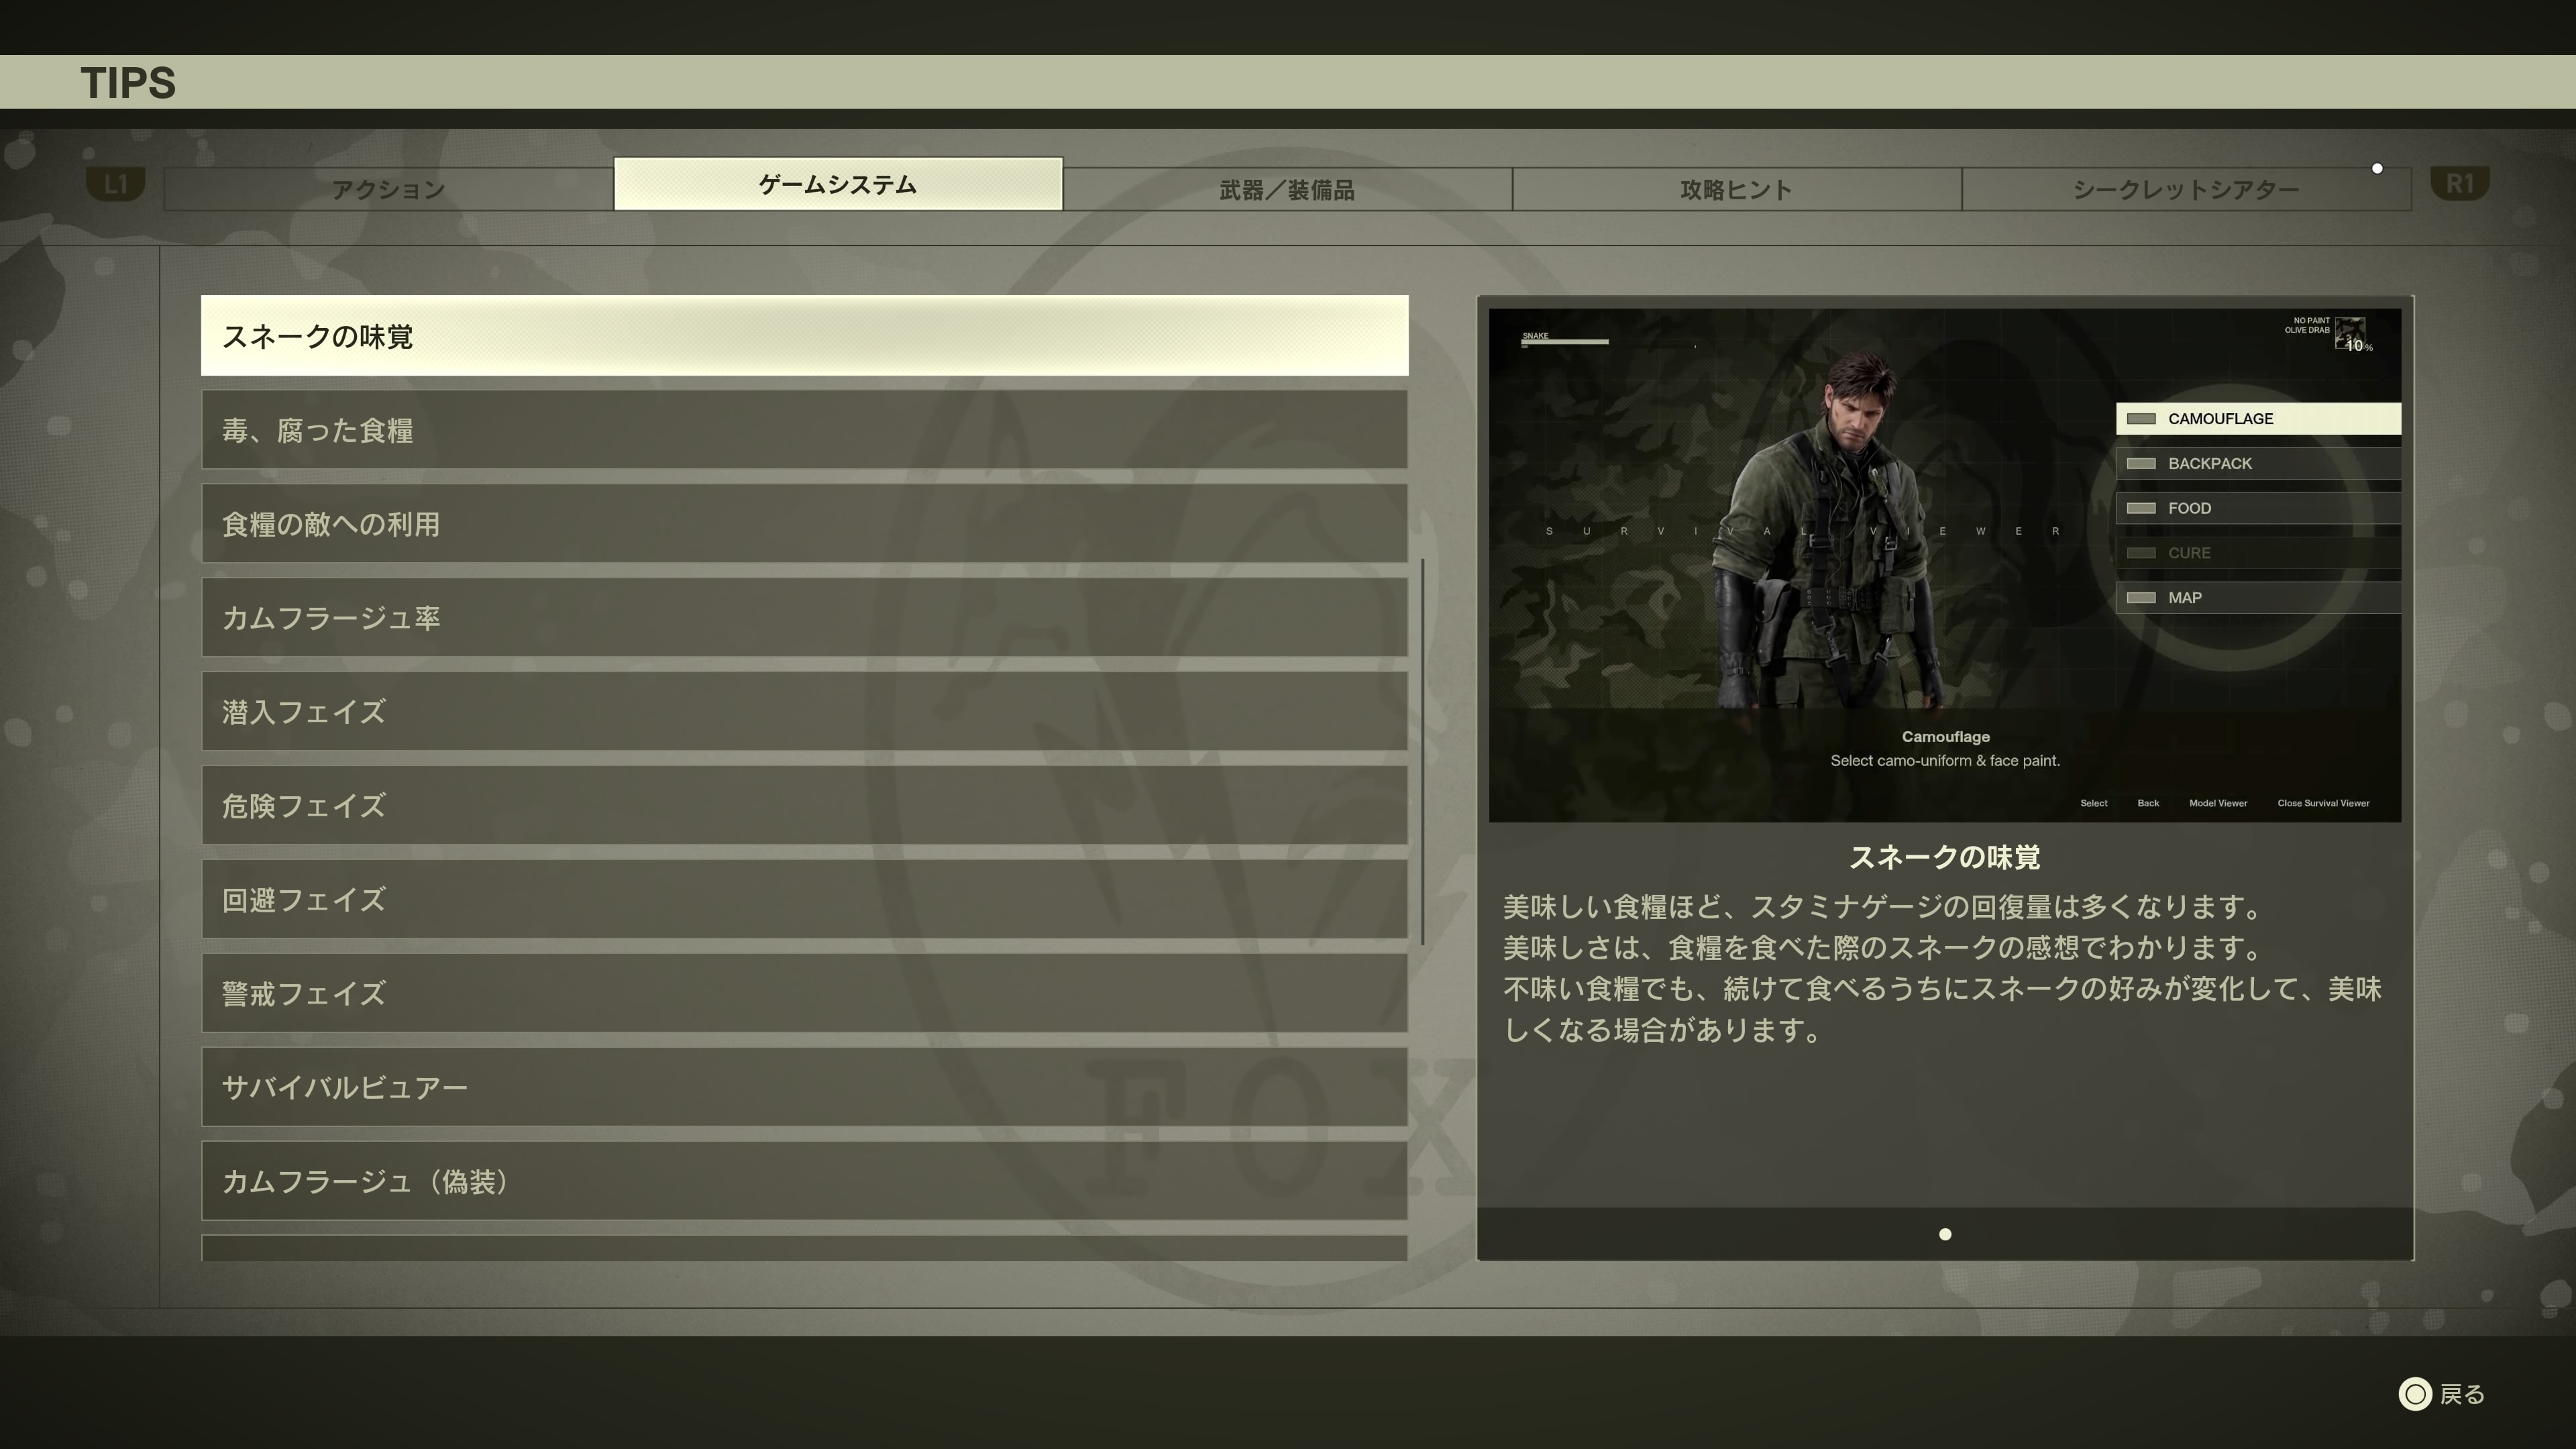
Task: Switch to the 攻略ヒント tab
Action: coord(1736,189)
